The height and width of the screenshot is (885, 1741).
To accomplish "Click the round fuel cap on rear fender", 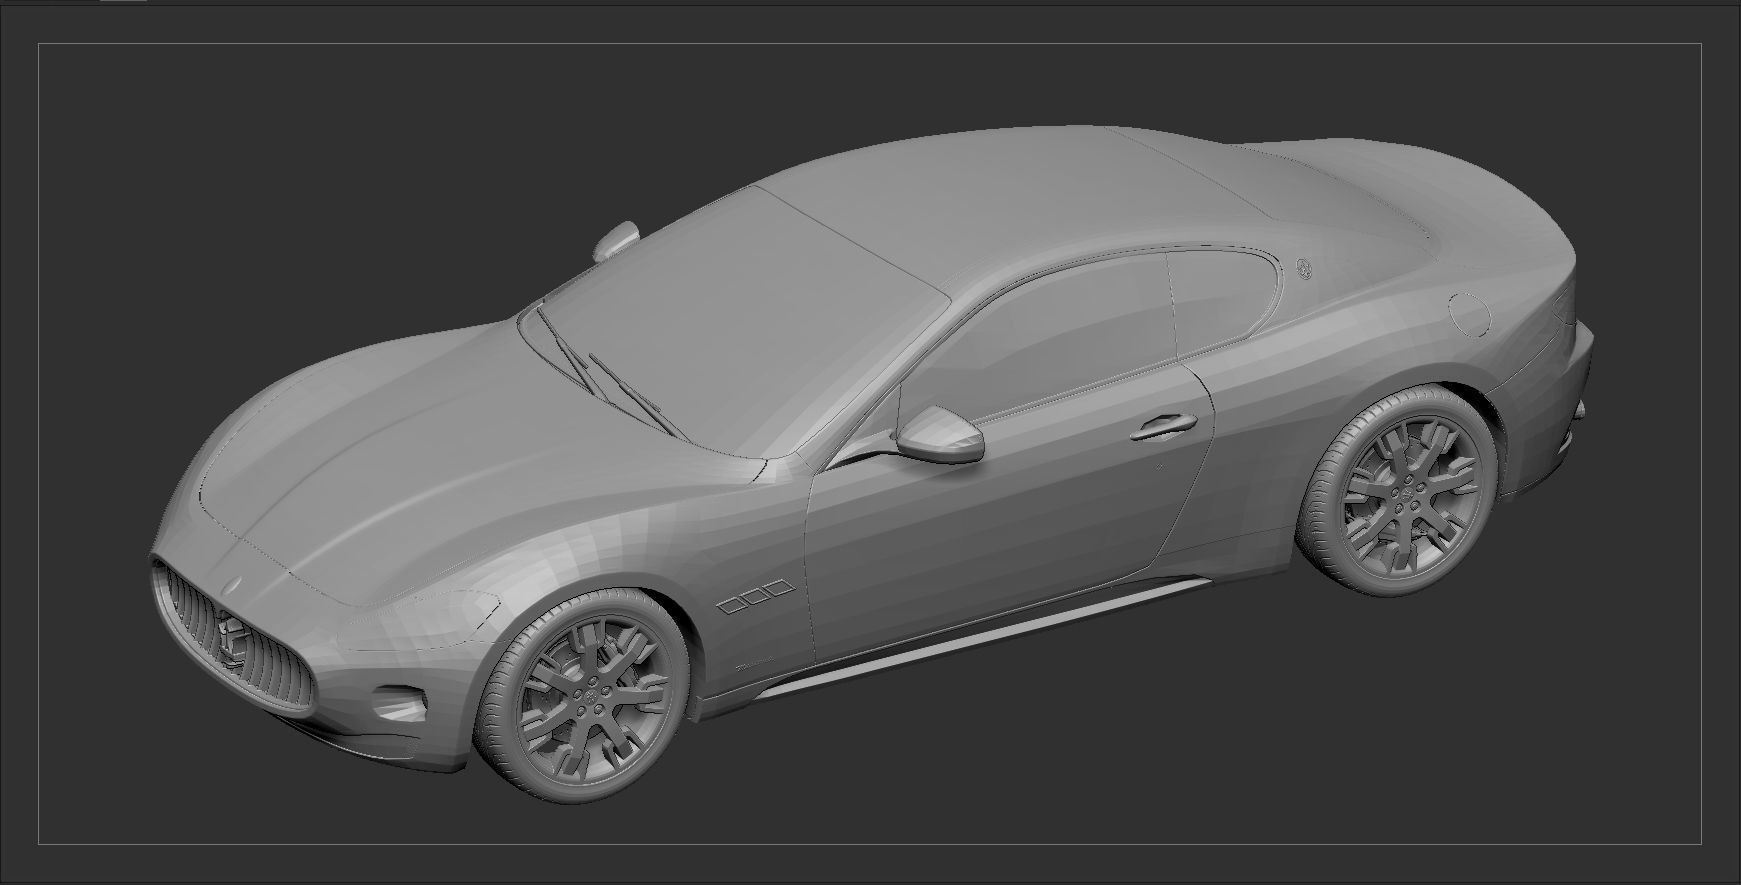I will point(1470,314).
